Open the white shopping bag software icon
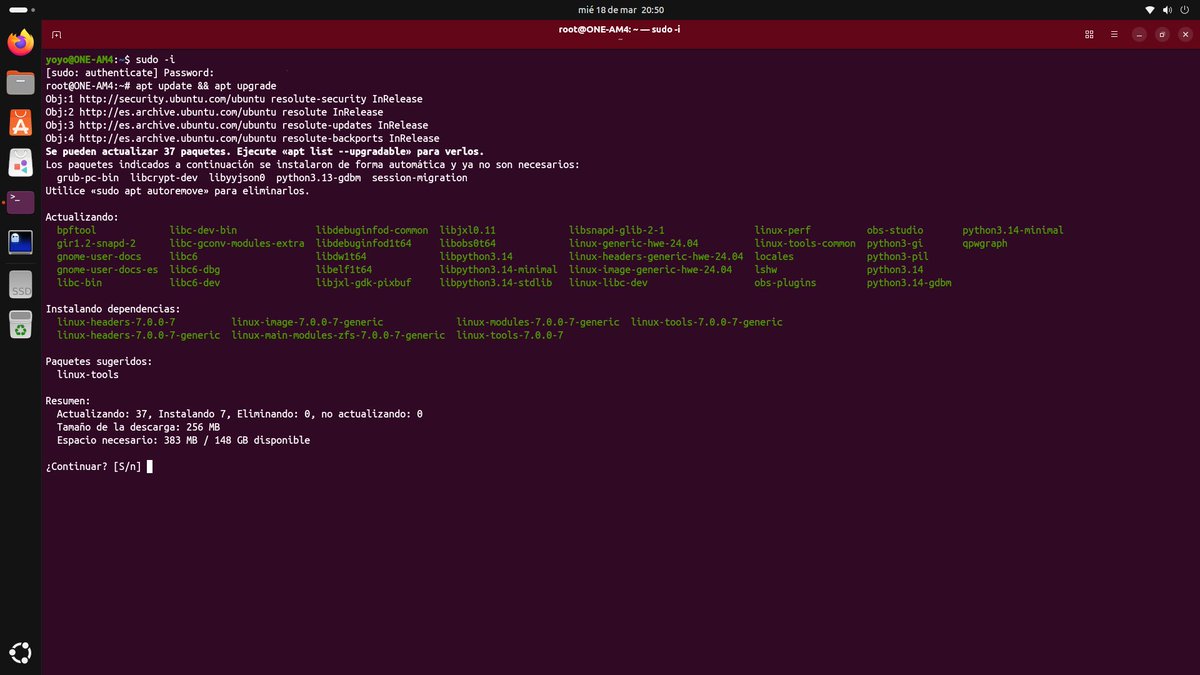Screen dimensions: 1200x675 click(x=21, y=162)
